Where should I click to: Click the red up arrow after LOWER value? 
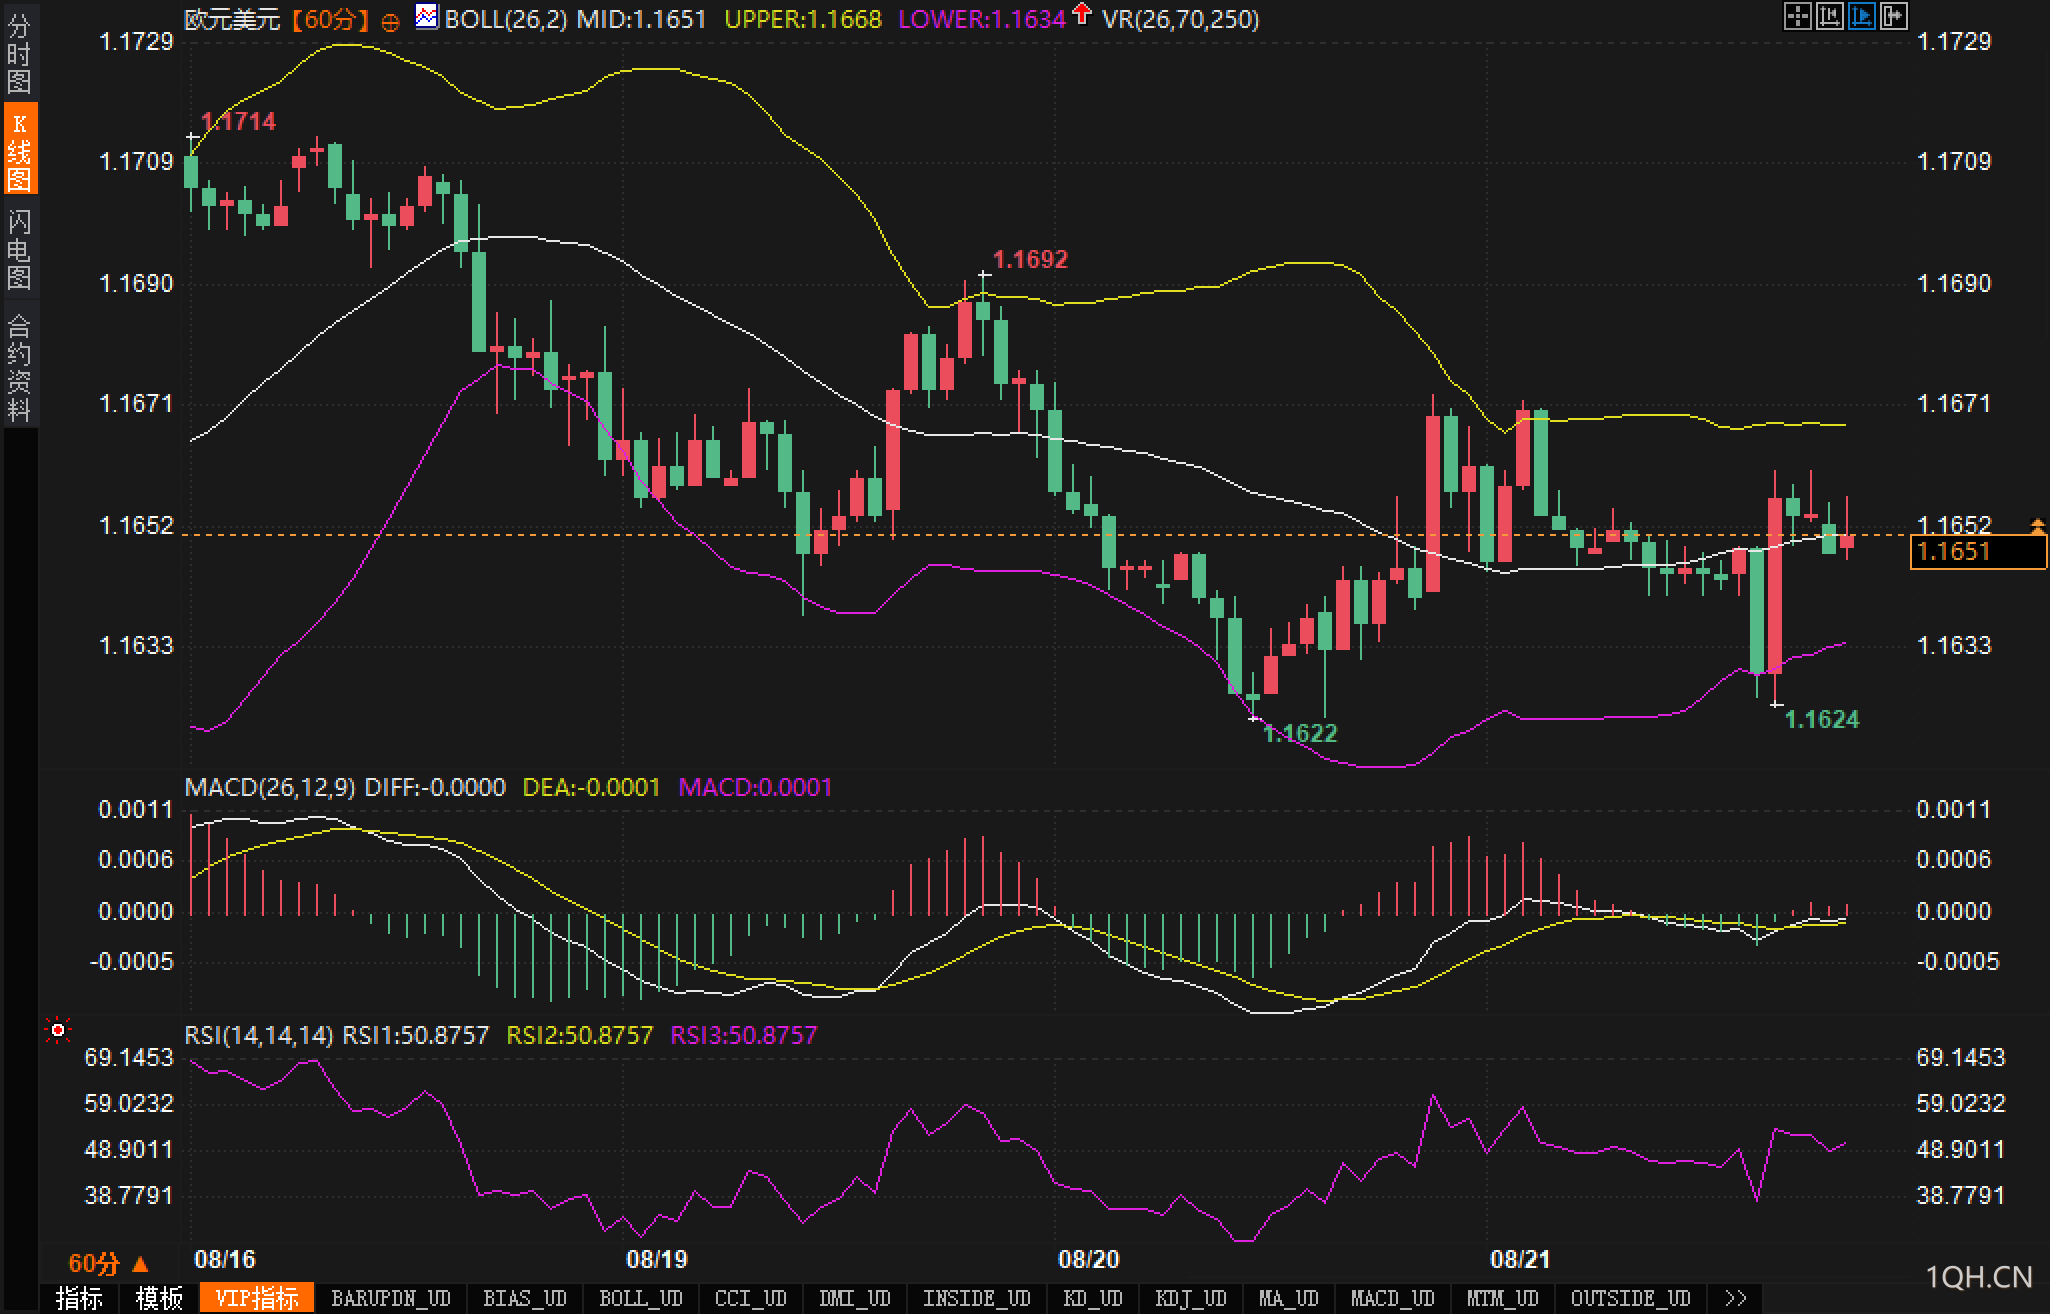pyautogui.click(x=1081, y=14)
